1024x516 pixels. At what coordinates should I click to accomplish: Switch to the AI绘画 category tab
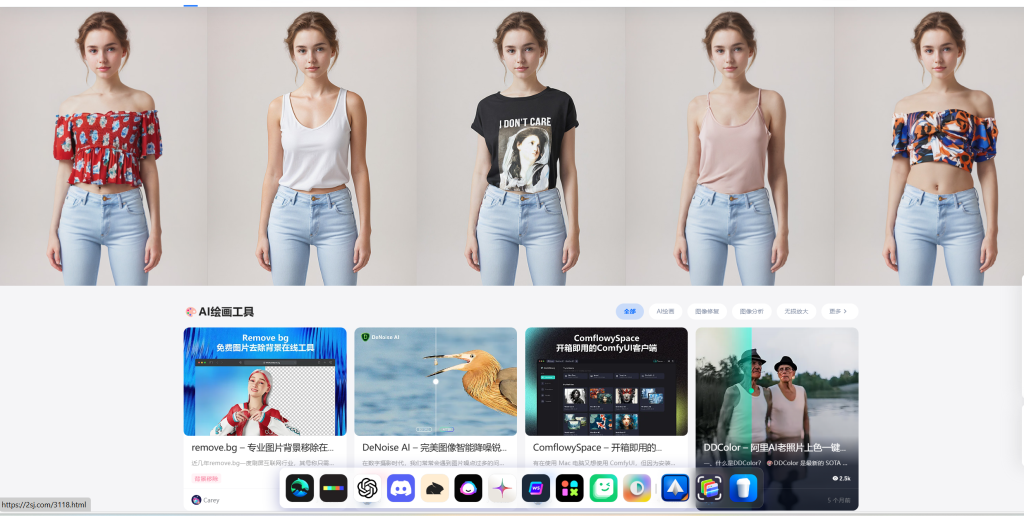click(x=666, y=311)
